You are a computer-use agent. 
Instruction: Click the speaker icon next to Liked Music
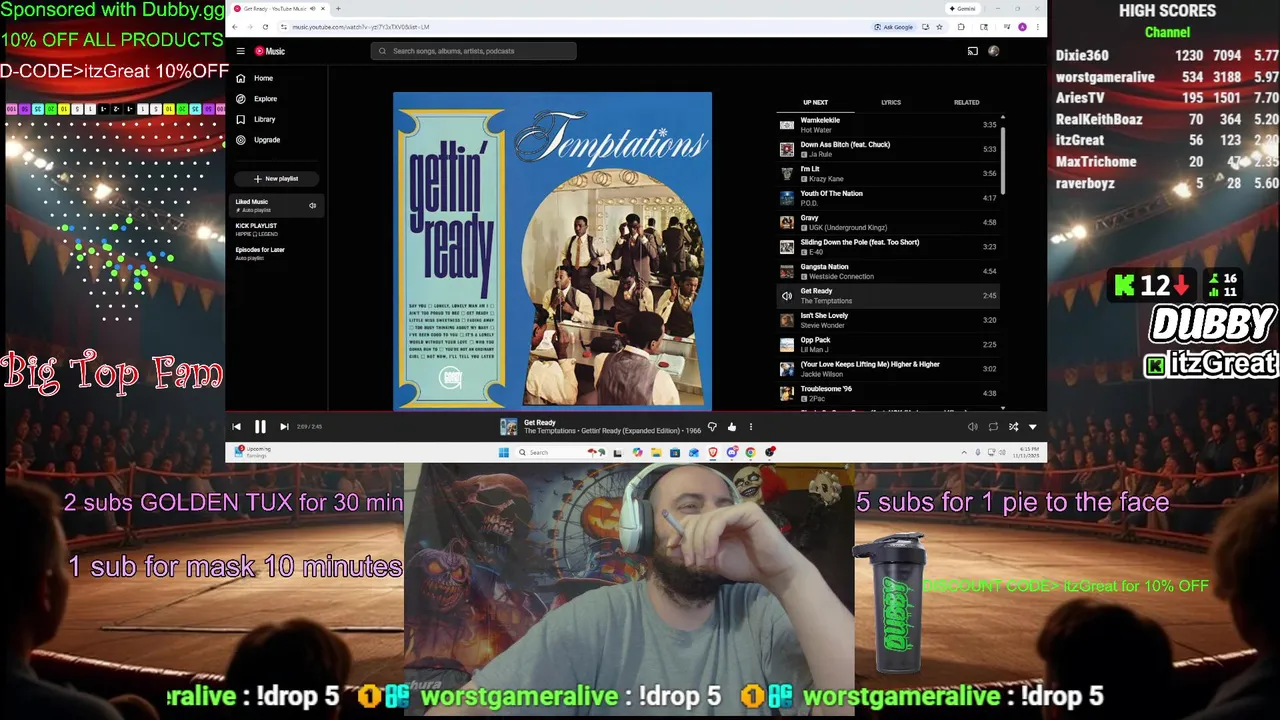312,206
